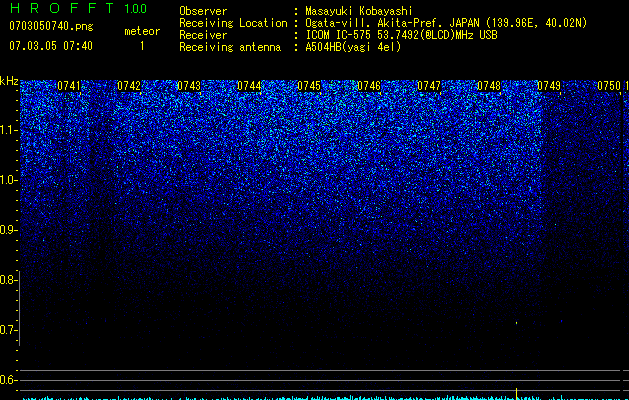629x400 pixels.
Task: Select the filename 0703050740.png
Action: click(51, 26)
